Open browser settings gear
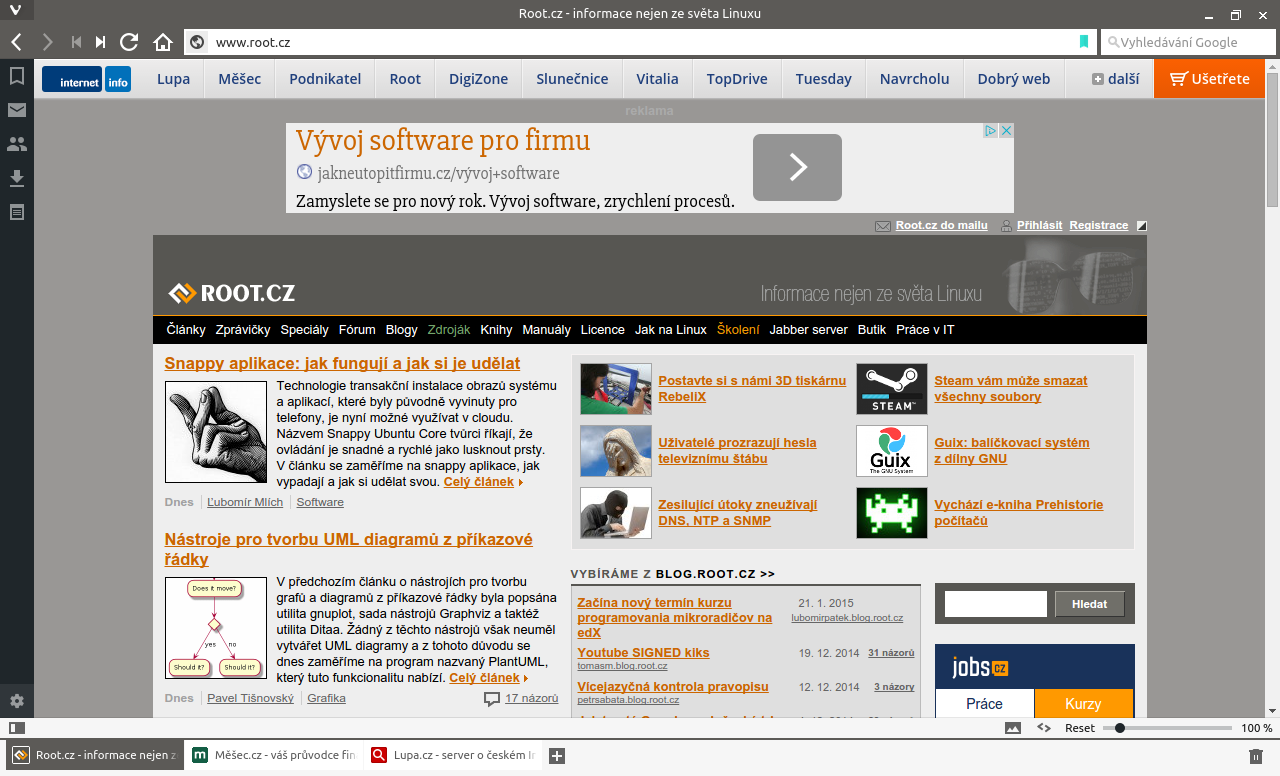1280x776 pixels. coord(16,701)
